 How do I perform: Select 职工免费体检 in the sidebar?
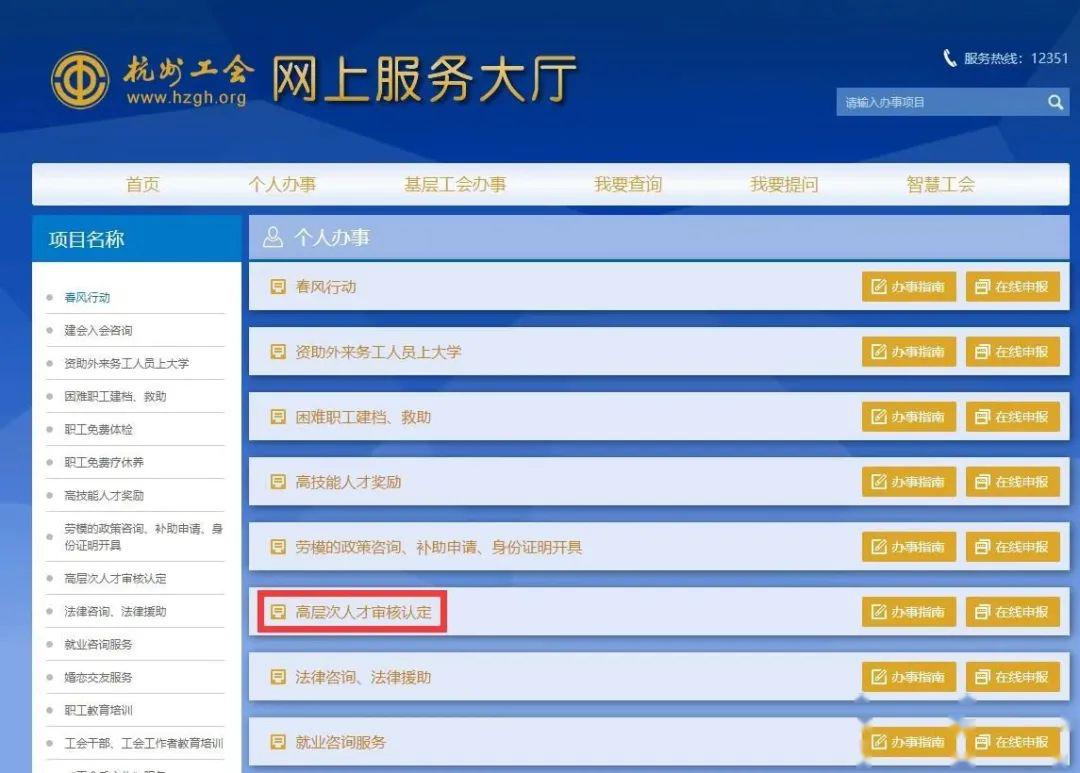click(x=98, y=430)
